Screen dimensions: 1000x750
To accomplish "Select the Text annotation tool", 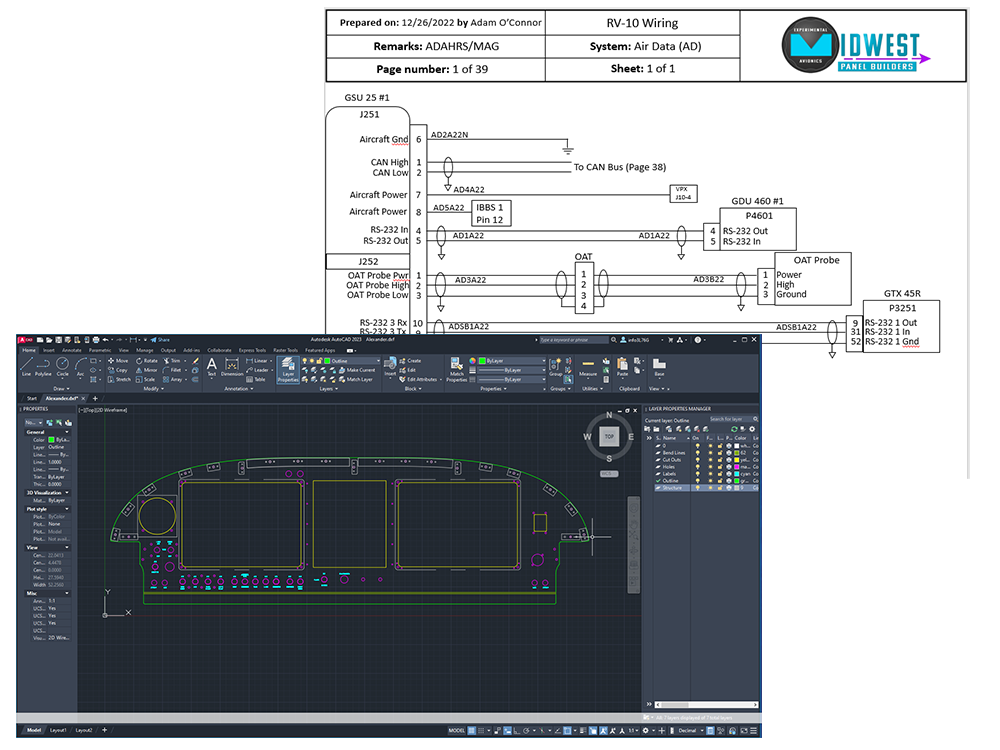I will pyautogui.click(x=212, y=367).
